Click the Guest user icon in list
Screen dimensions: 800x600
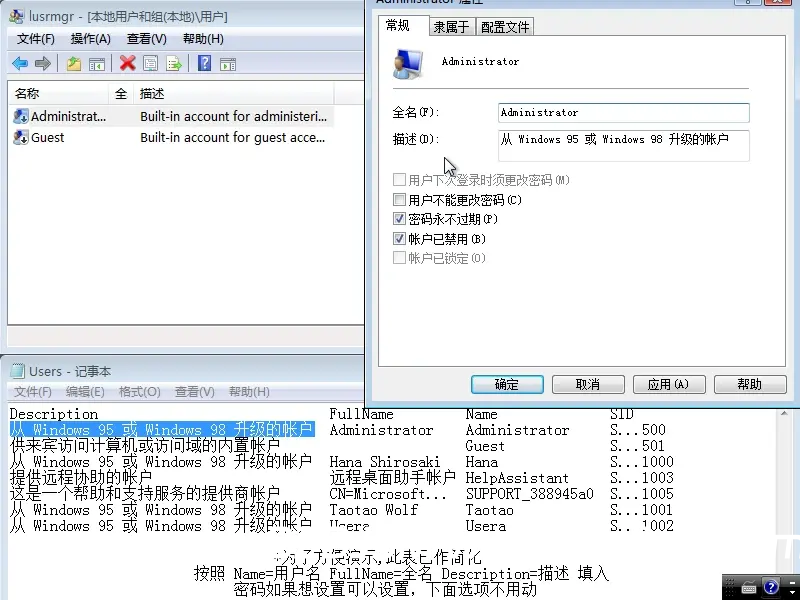point(20,137)
